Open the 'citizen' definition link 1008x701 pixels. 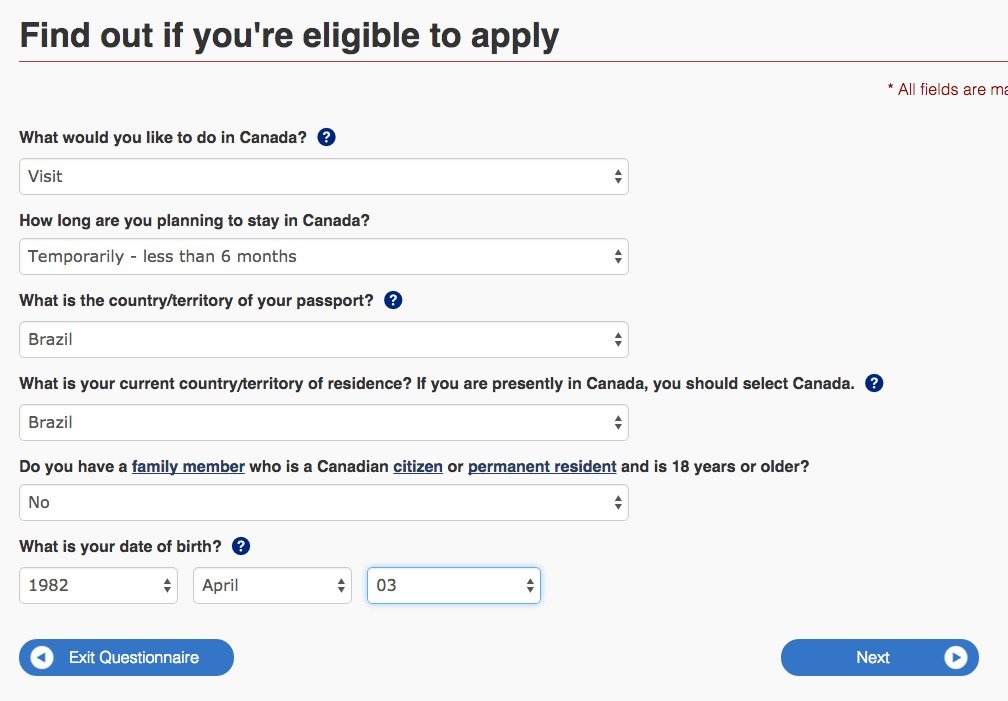coord(418,466)
